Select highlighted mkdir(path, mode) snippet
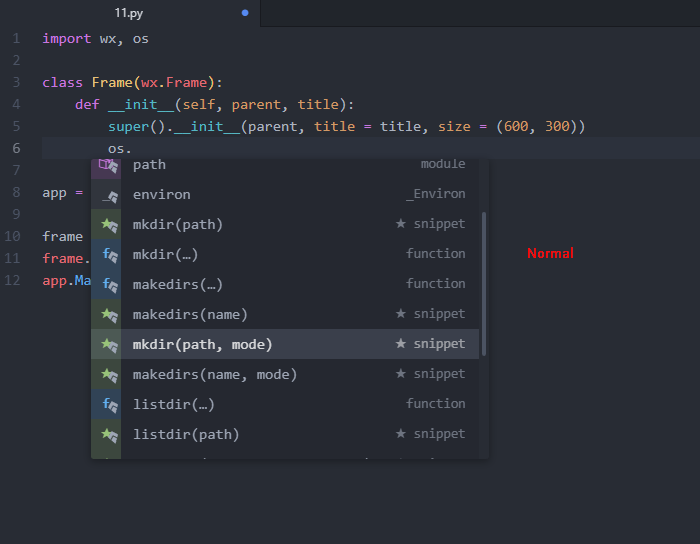The height and width of the screenshot is (544, 700). [285, 344]
